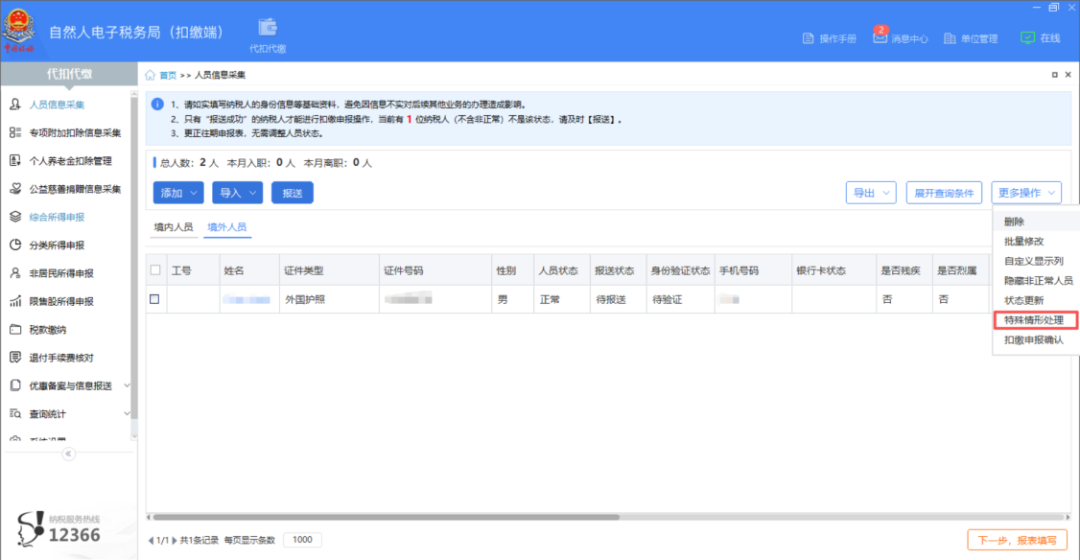Open 消息中心 message center icon
Screen dimensions: 1080x560
(881, 37)
